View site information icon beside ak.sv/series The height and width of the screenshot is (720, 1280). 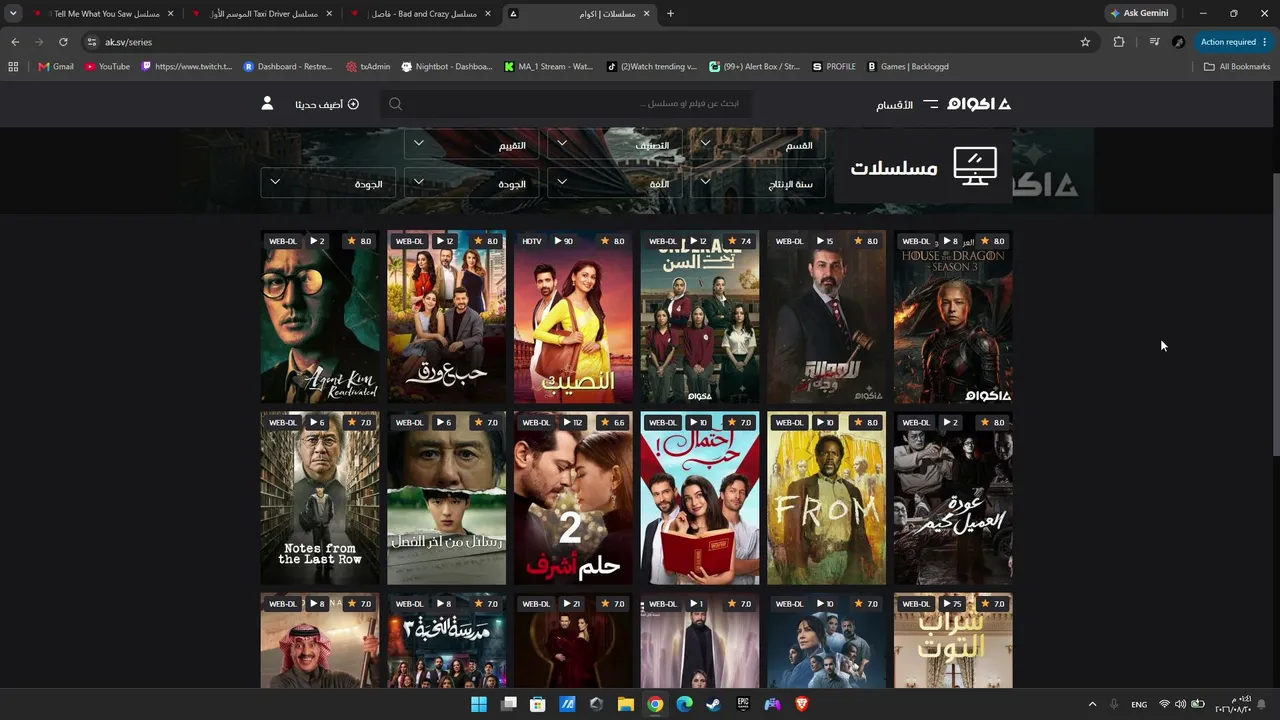pos(92,42)
